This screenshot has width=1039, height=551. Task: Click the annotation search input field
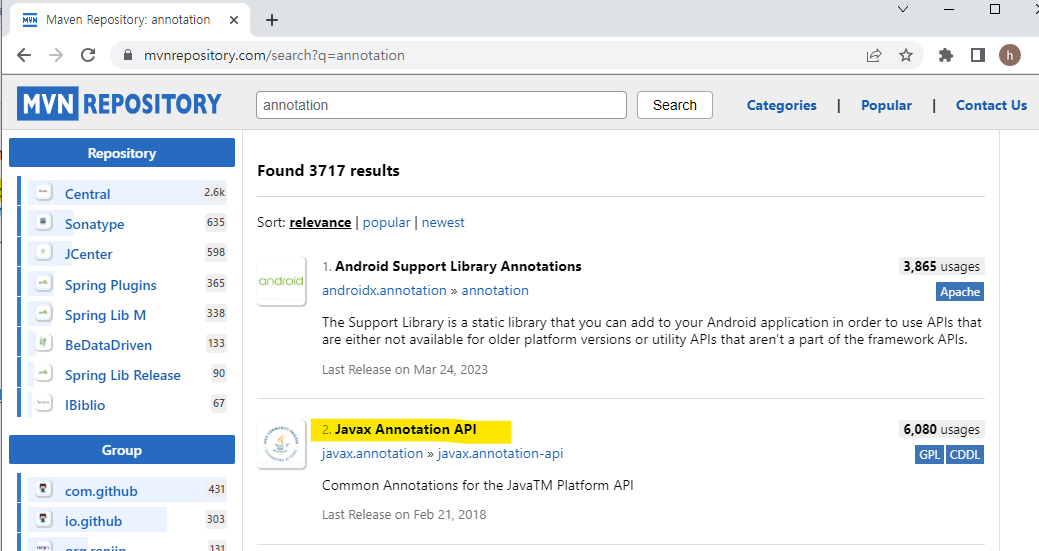(441, 105)
